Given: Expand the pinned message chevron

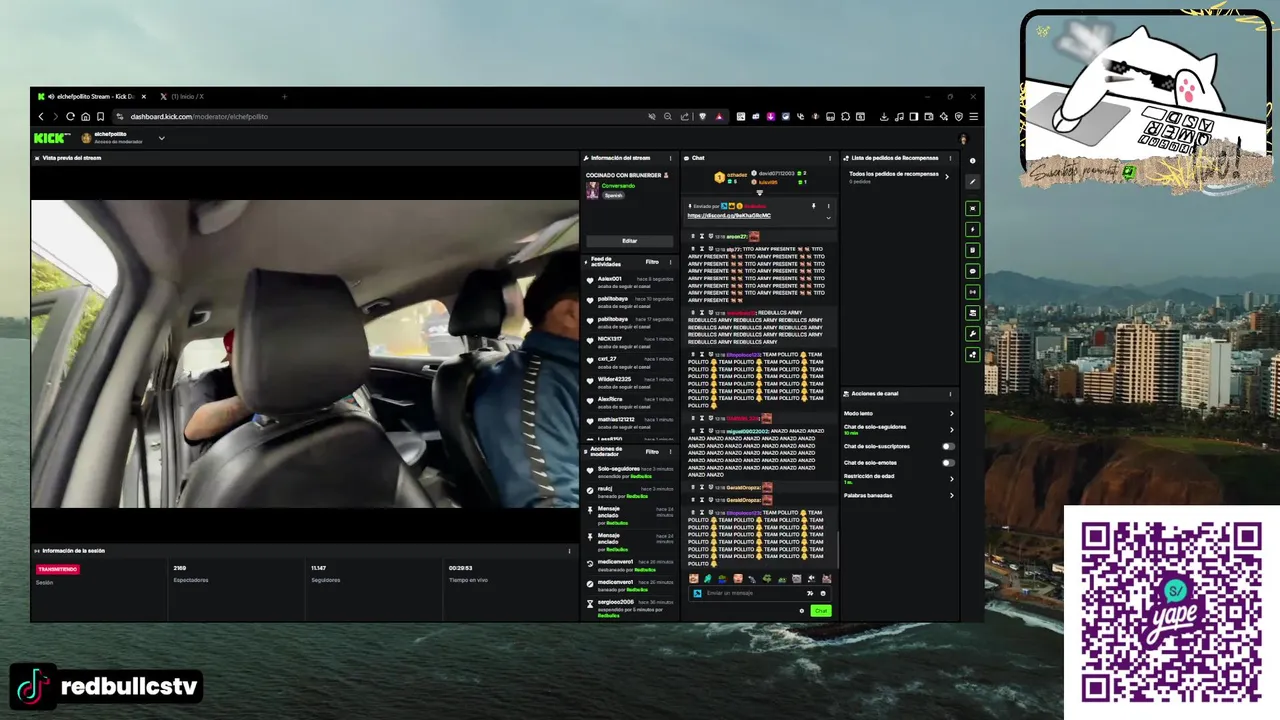Looking at the screenshot, I should pyautogui.click(x=828, y=216).
